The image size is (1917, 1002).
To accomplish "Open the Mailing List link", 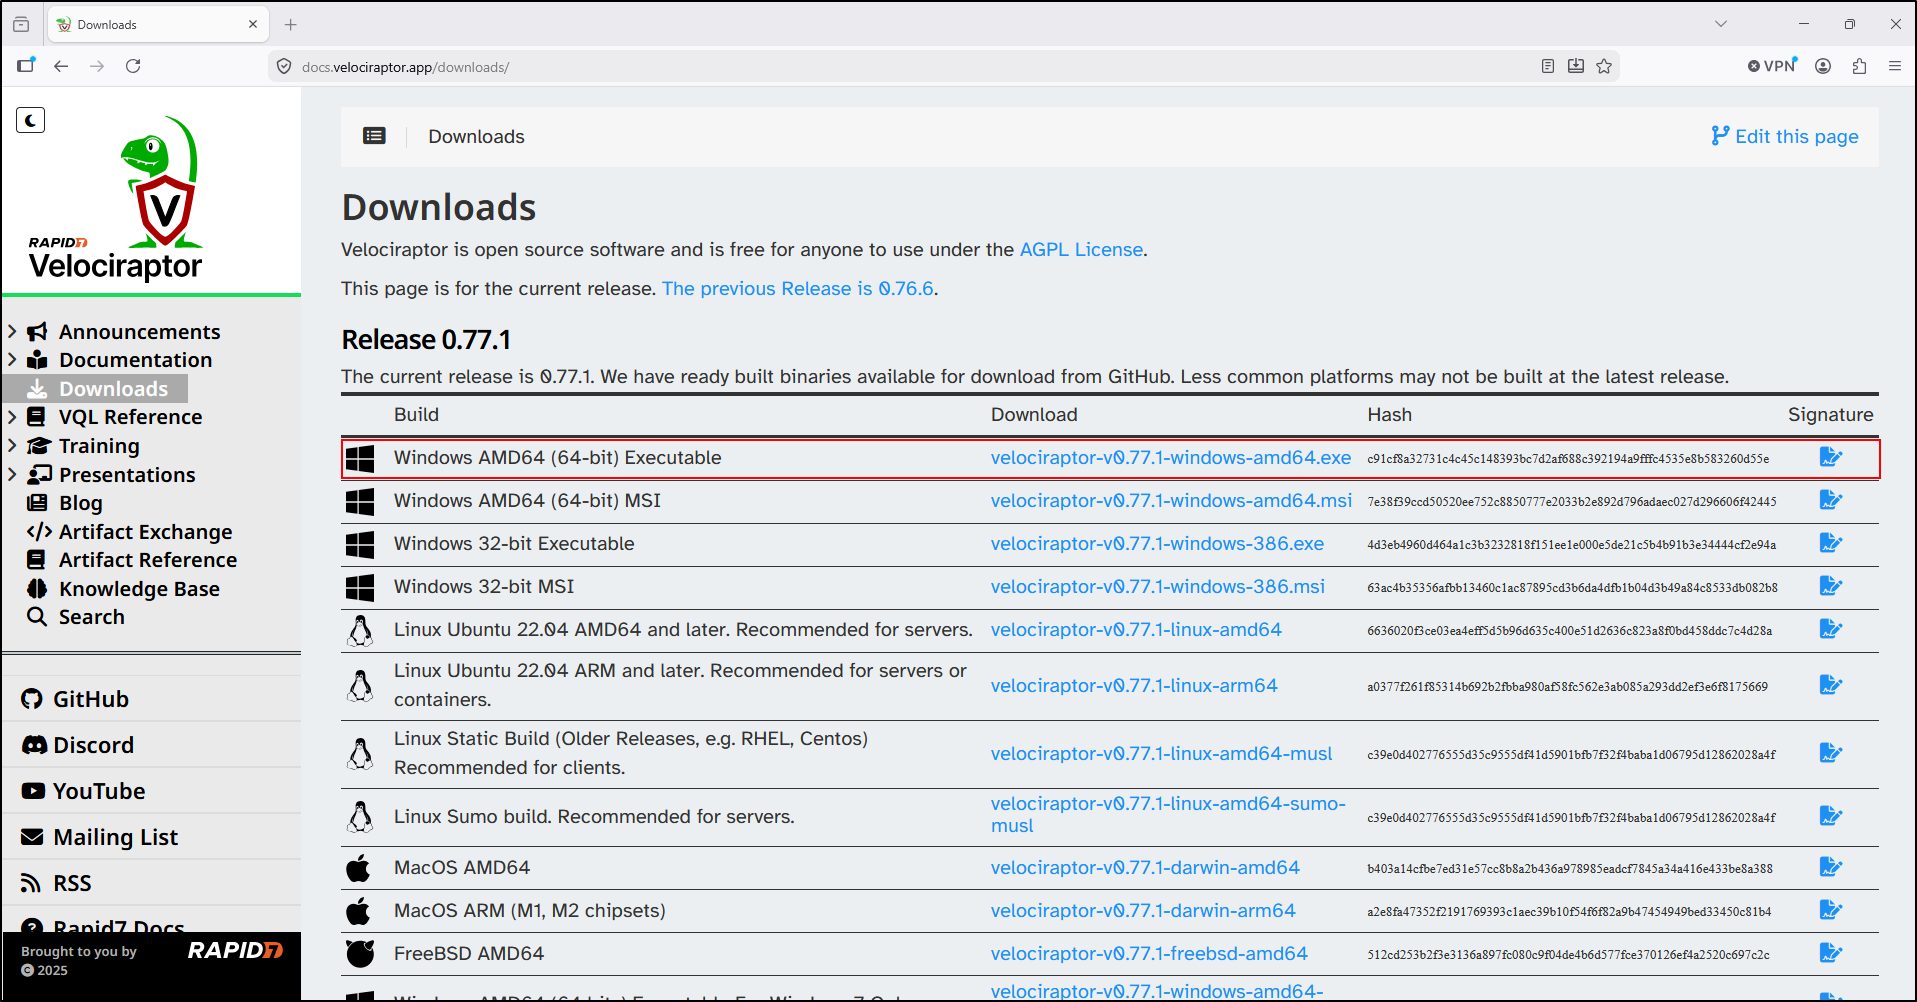I will pyautogui.click(x=115, y=837).
